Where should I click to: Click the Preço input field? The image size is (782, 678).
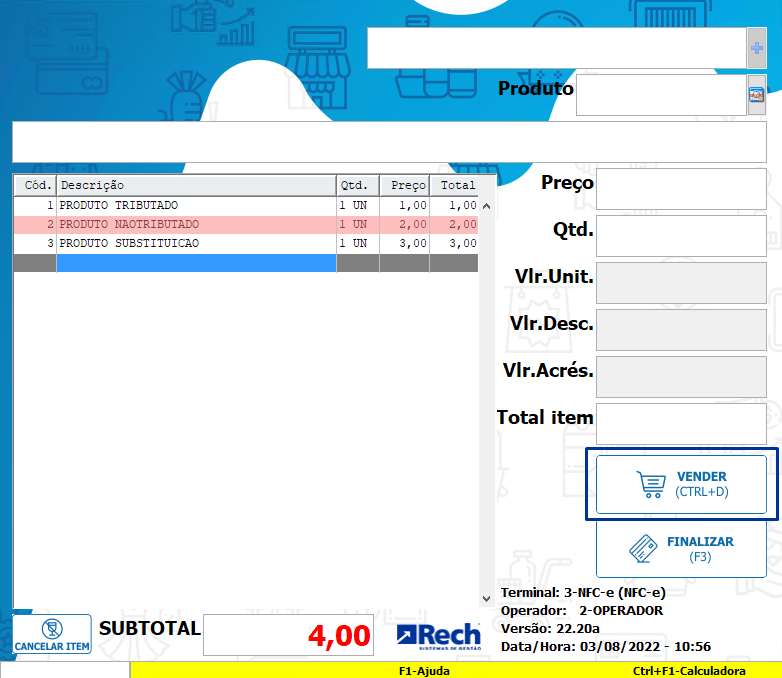pos(681,189)
